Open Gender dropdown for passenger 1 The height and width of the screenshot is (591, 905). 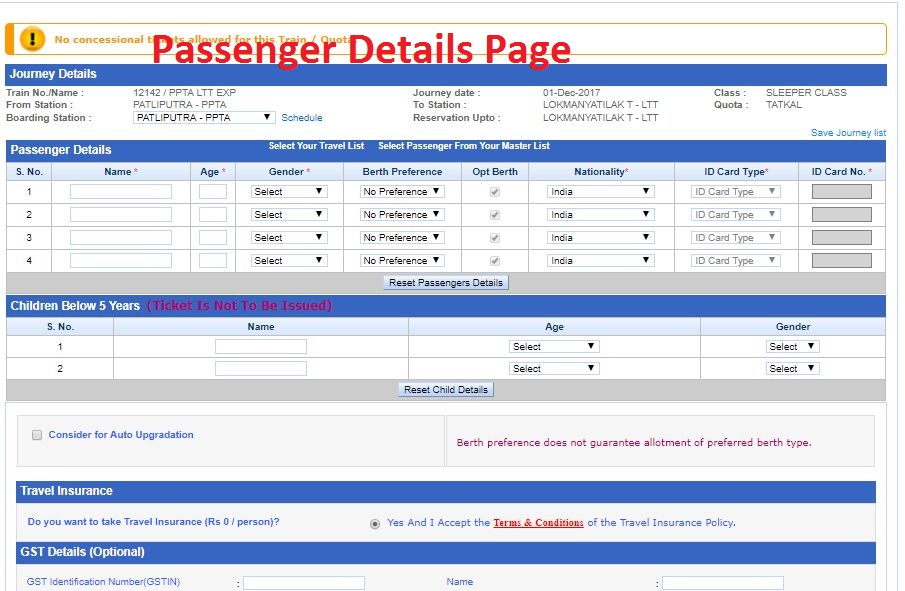[288, 192]
